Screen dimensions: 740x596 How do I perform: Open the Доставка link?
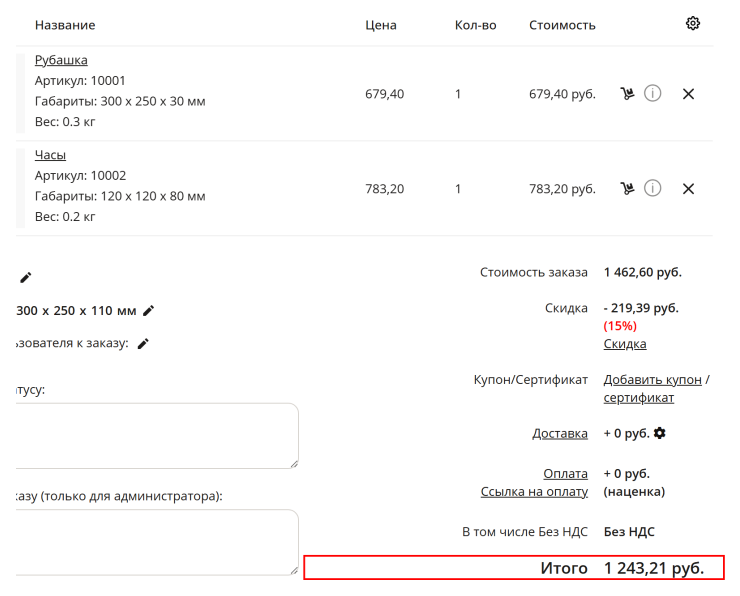[x=560, y=433]
